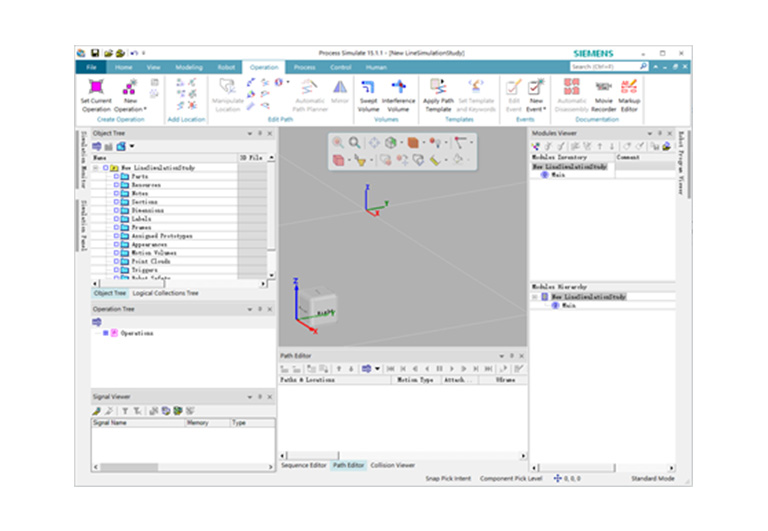Image resolution: width=768 pixels, height=531 pixels.
Task: Open dropdown beside Object Tree toolbar third icon
Action: pyautogui.click(x=132, y=146)
